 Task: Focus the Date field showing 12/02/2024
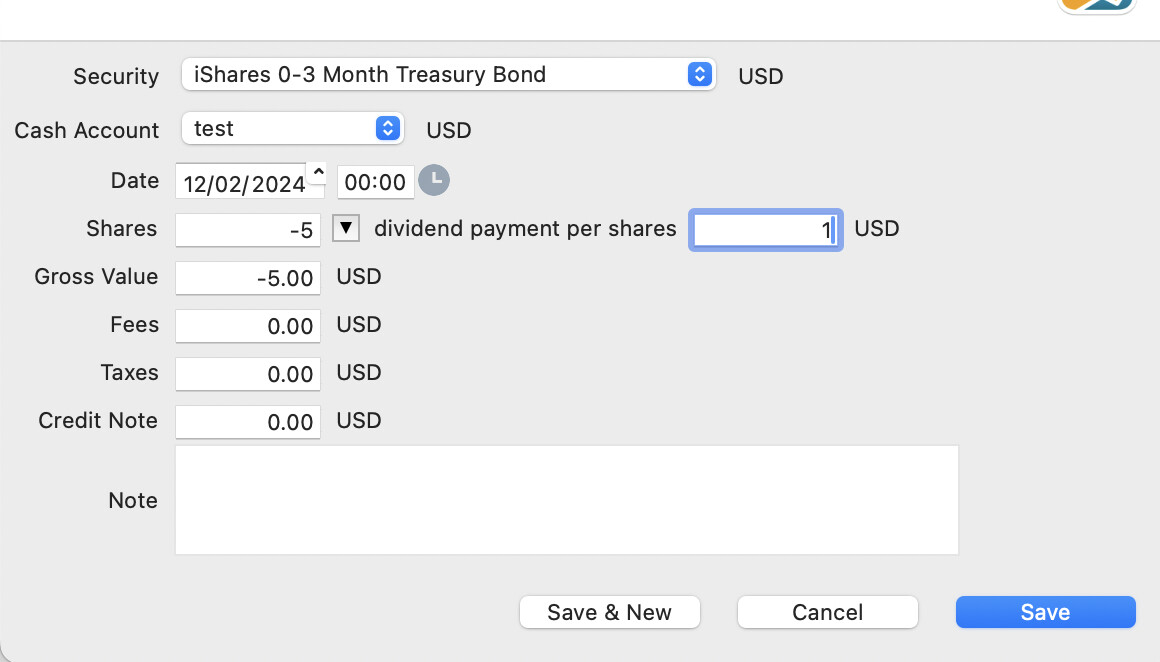pyautogui.click(x=243, y=182)
